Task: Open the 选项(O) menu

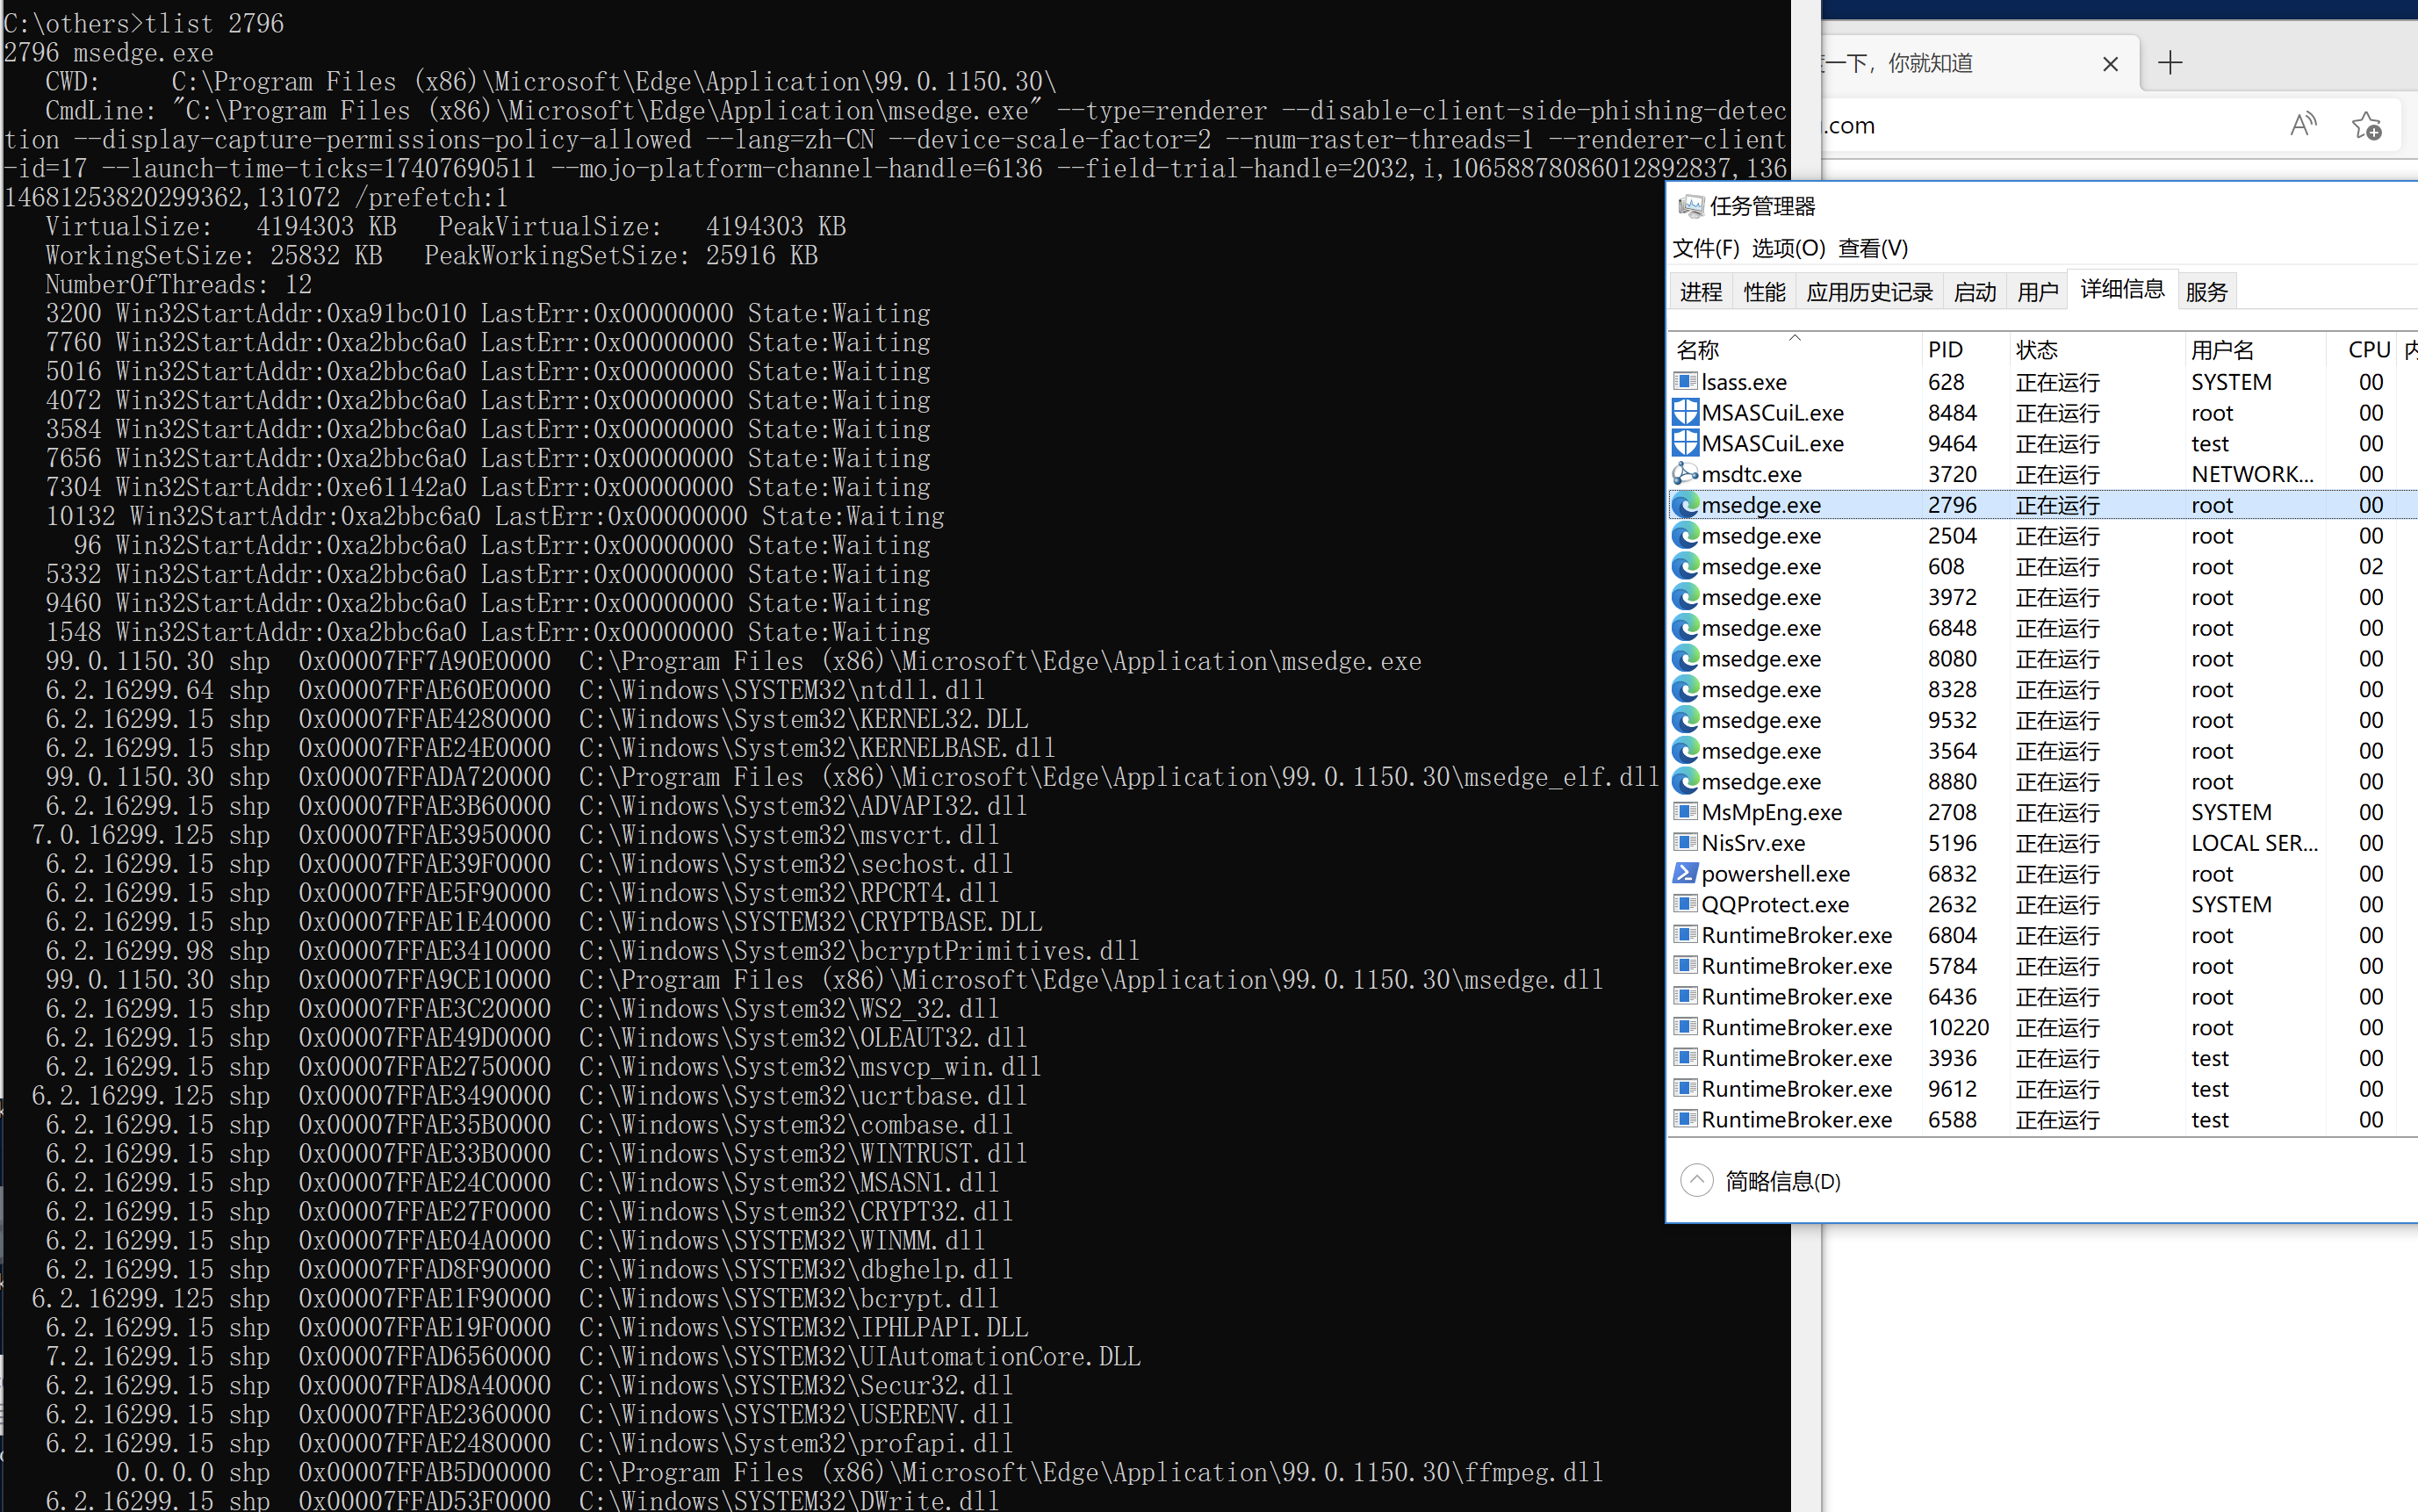Action: coord(1788,248)
